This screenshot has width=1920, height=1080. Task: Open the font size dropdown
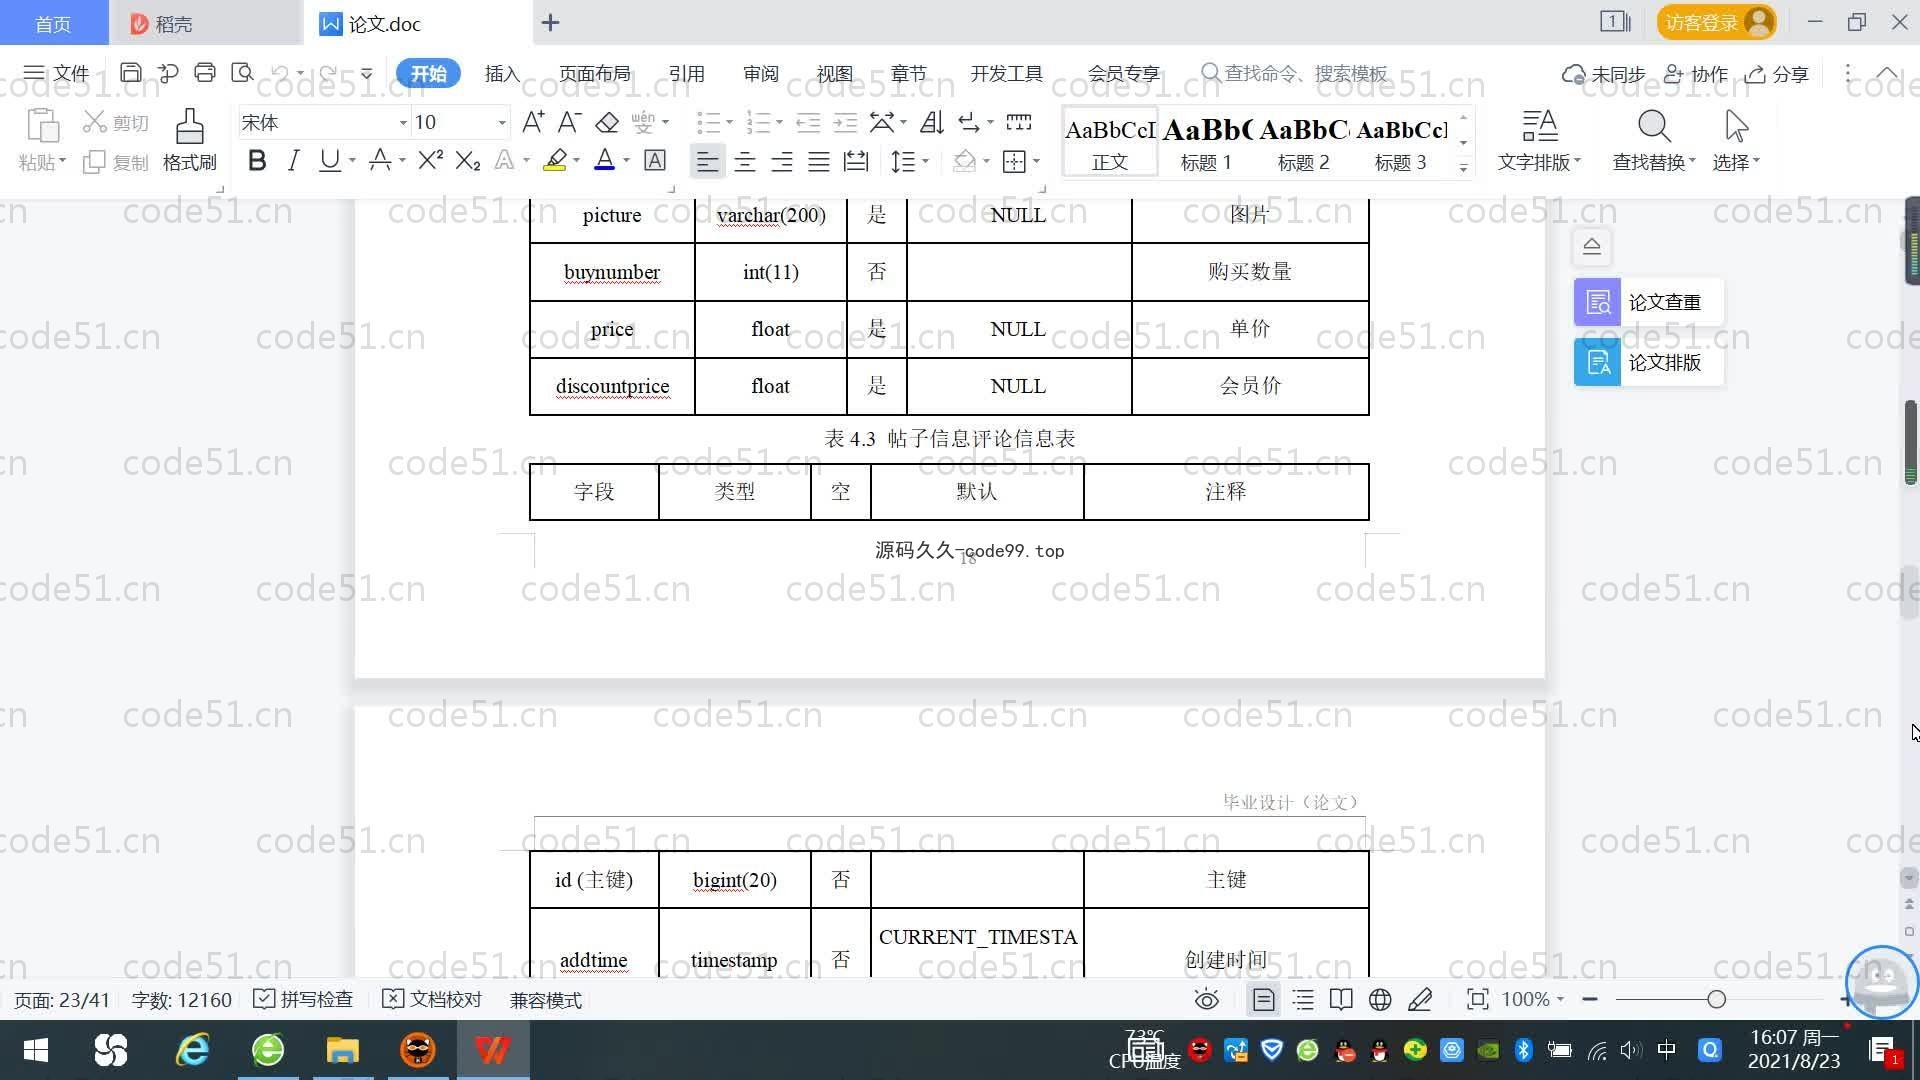pyautogui.click(x=502, y=123)
